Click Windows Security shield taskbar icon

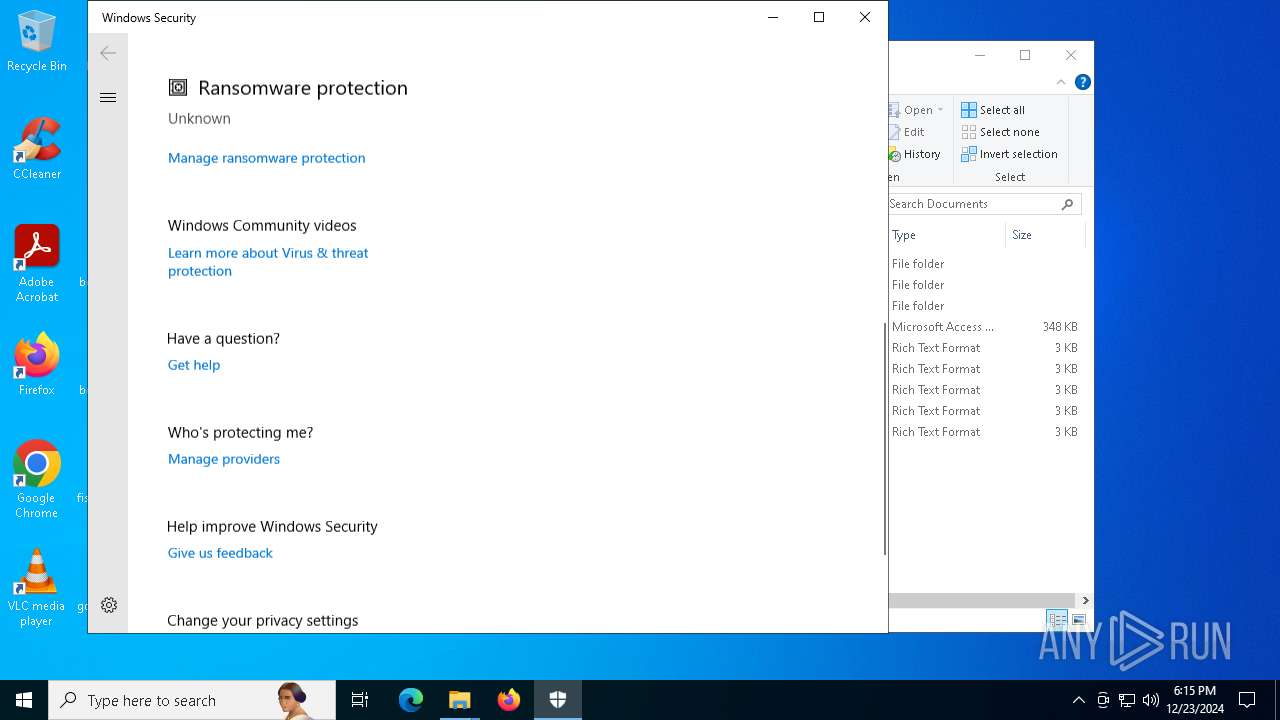558,700
